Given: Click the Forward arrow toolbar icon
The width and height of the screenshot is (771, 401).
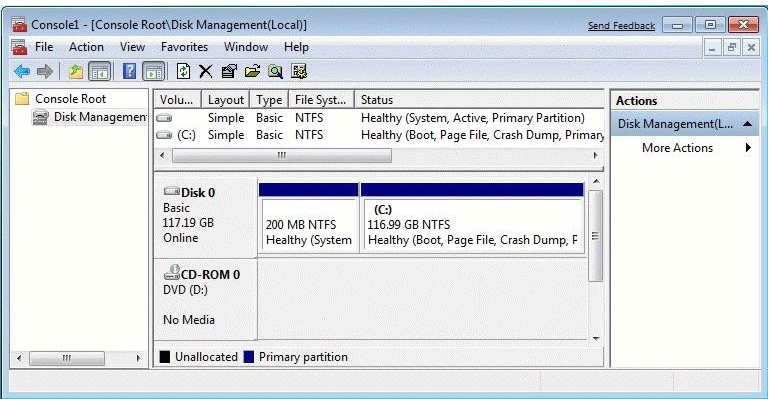Looking at the screenshot, I should pos(45,72).
